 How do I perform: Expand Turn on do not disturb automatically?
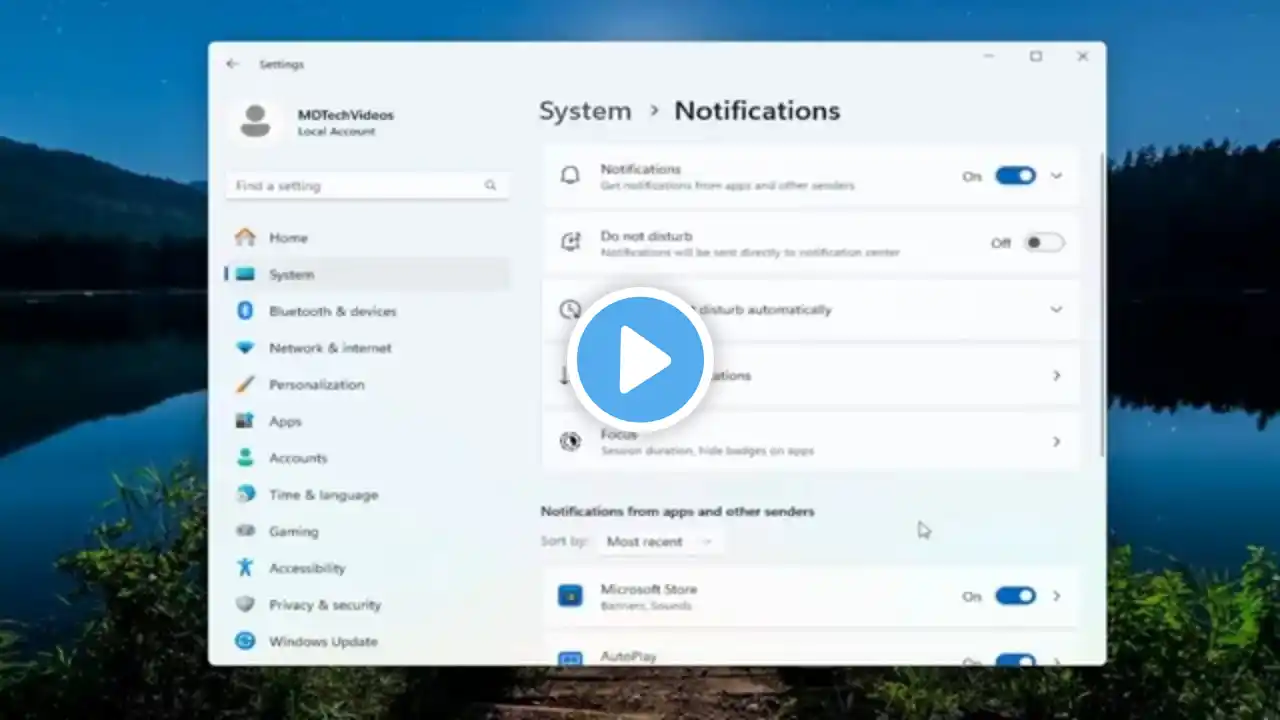coord(811,309)
